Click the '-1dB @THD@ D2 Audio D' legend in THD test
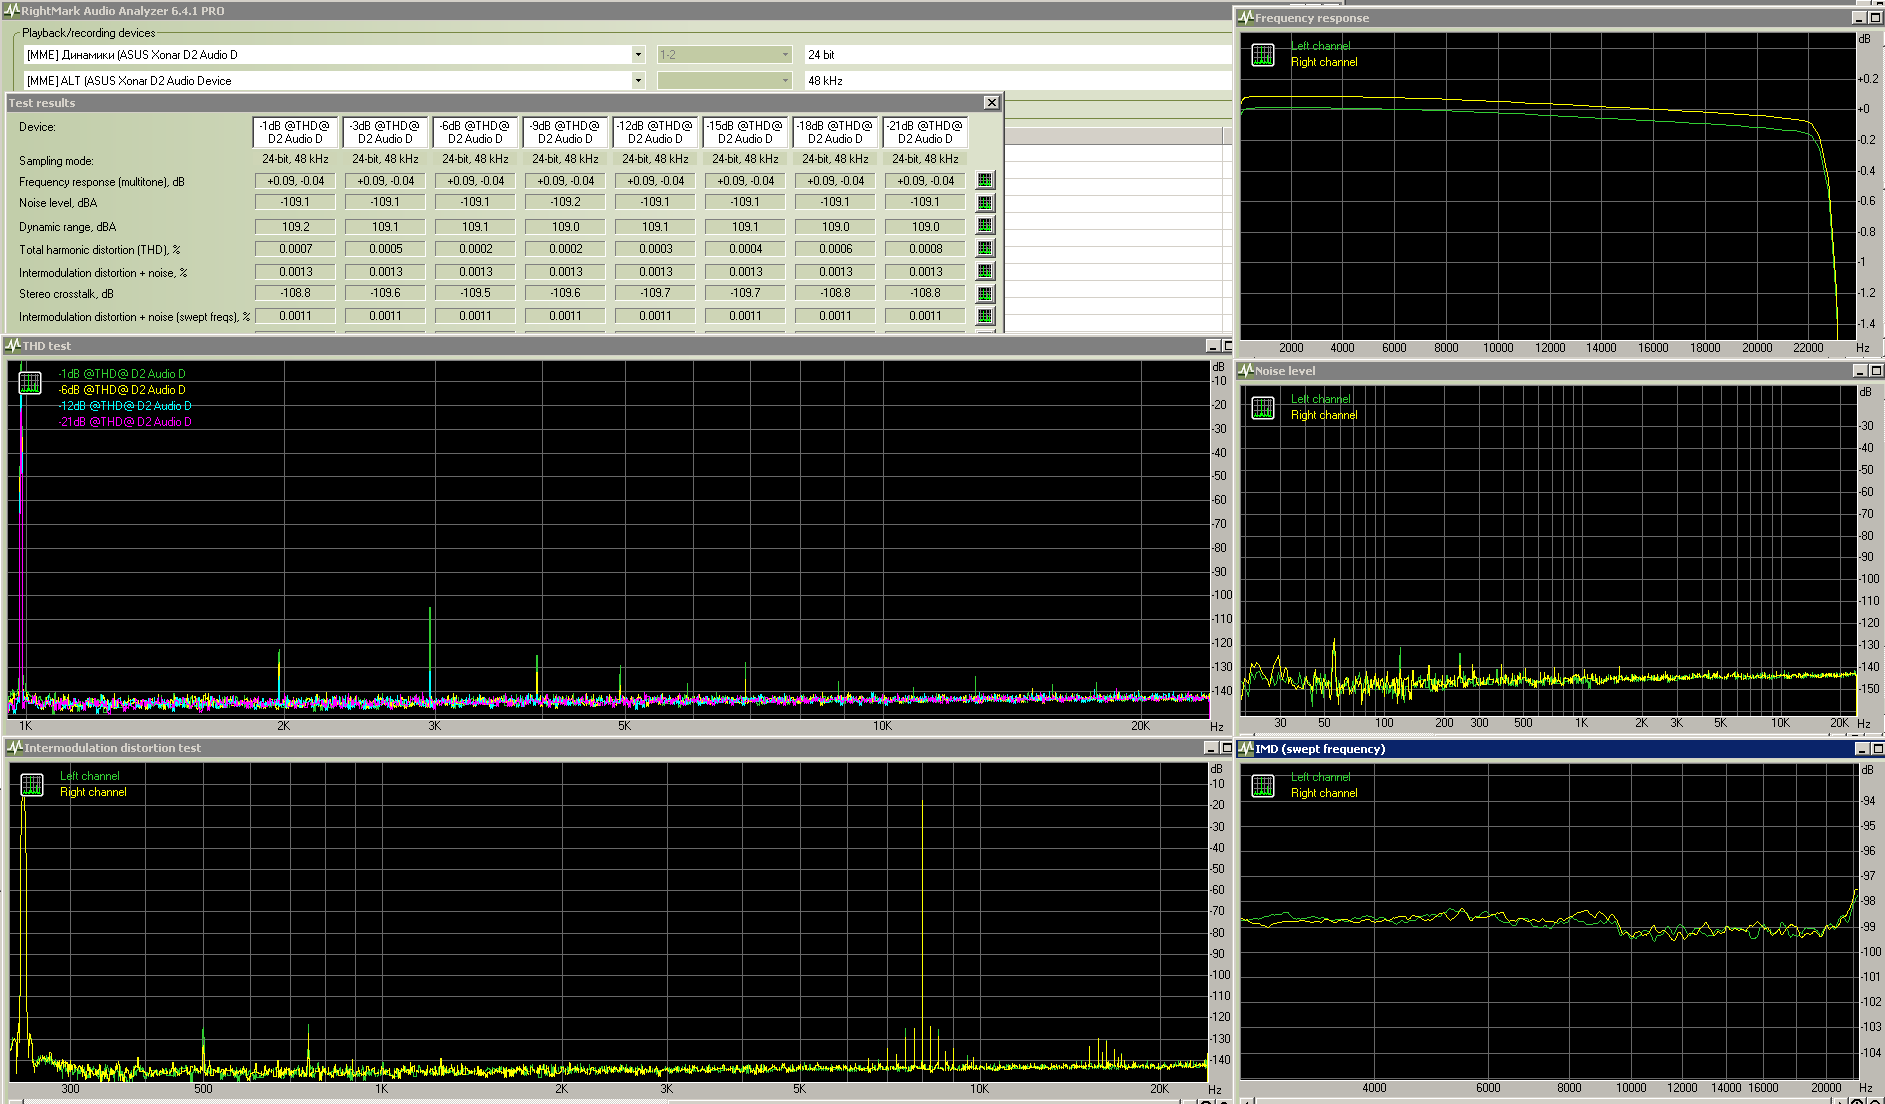1885x1104 pixels. point(122,374)
